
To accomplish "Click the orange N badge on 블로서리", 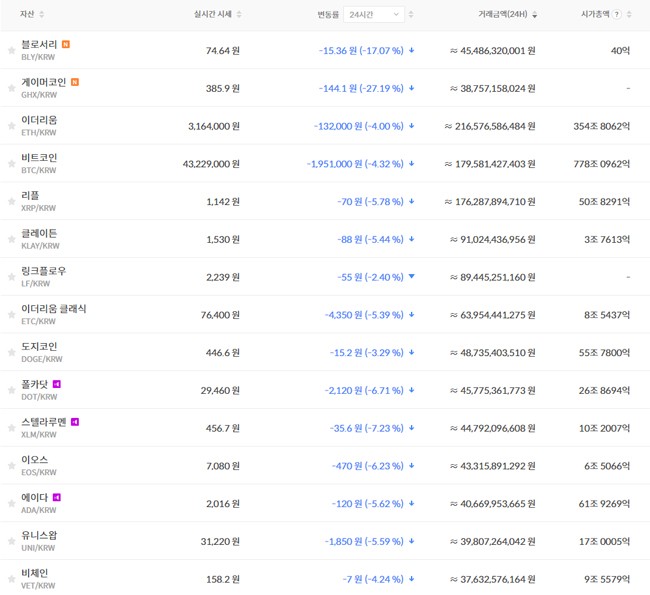I will 65,44.
